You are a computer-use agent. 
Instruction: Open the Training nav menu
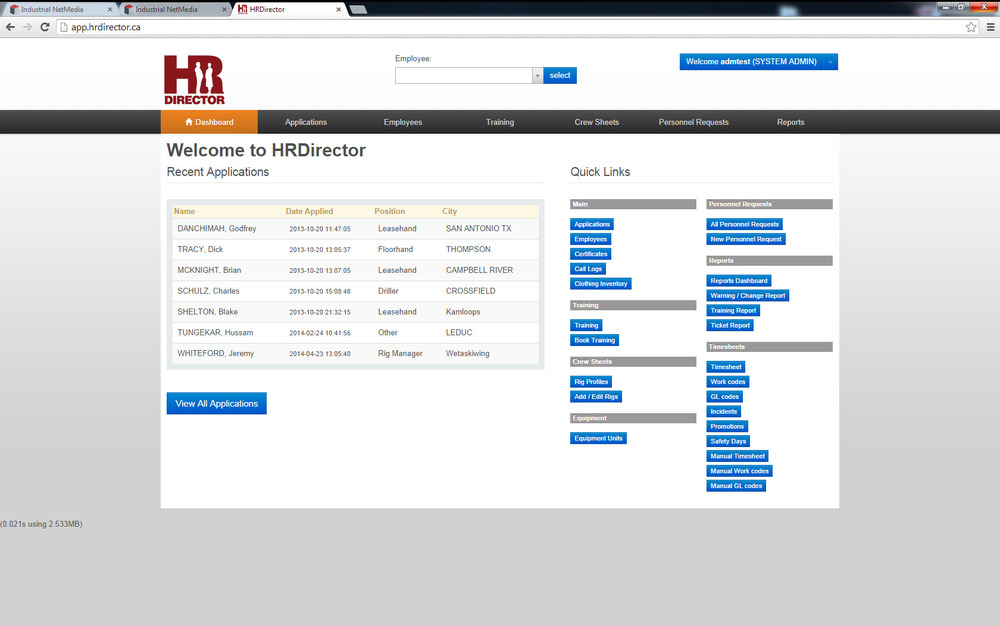pos(500,122)
